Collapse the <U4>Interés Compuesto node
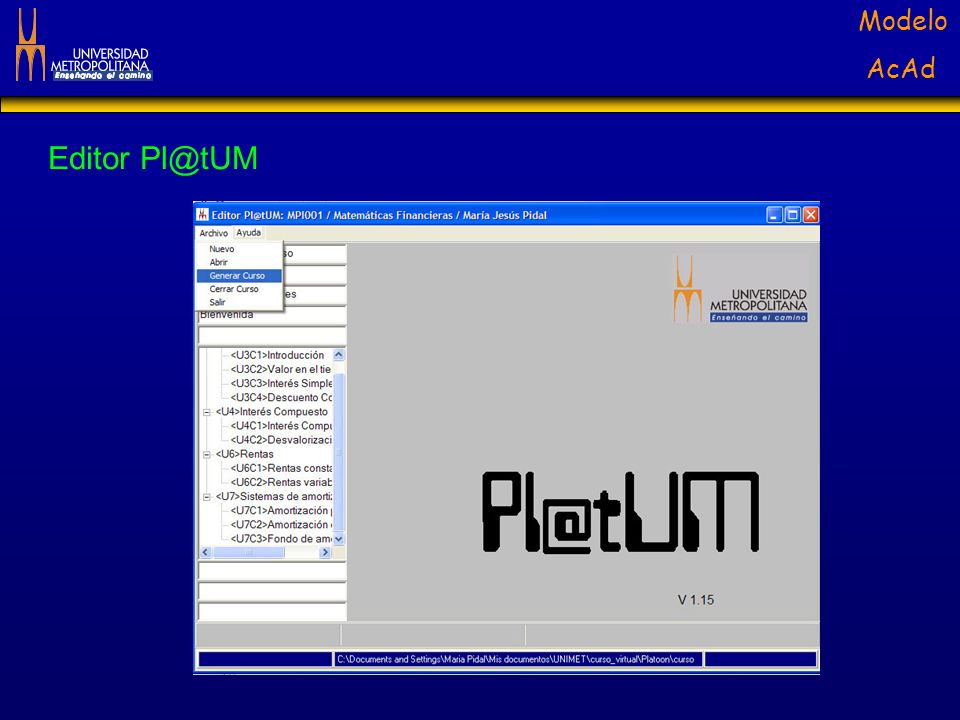 [x=207, y=413]
